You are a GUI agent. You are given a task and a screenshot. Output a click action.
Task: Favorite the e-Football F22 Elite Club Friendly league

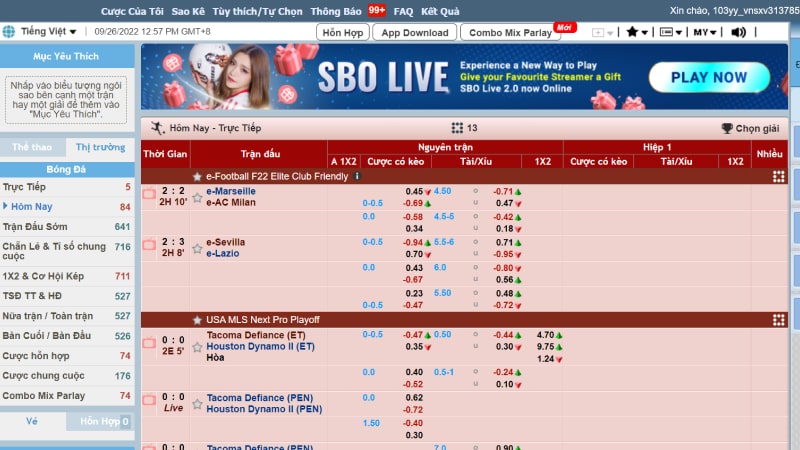pos(197,177)
